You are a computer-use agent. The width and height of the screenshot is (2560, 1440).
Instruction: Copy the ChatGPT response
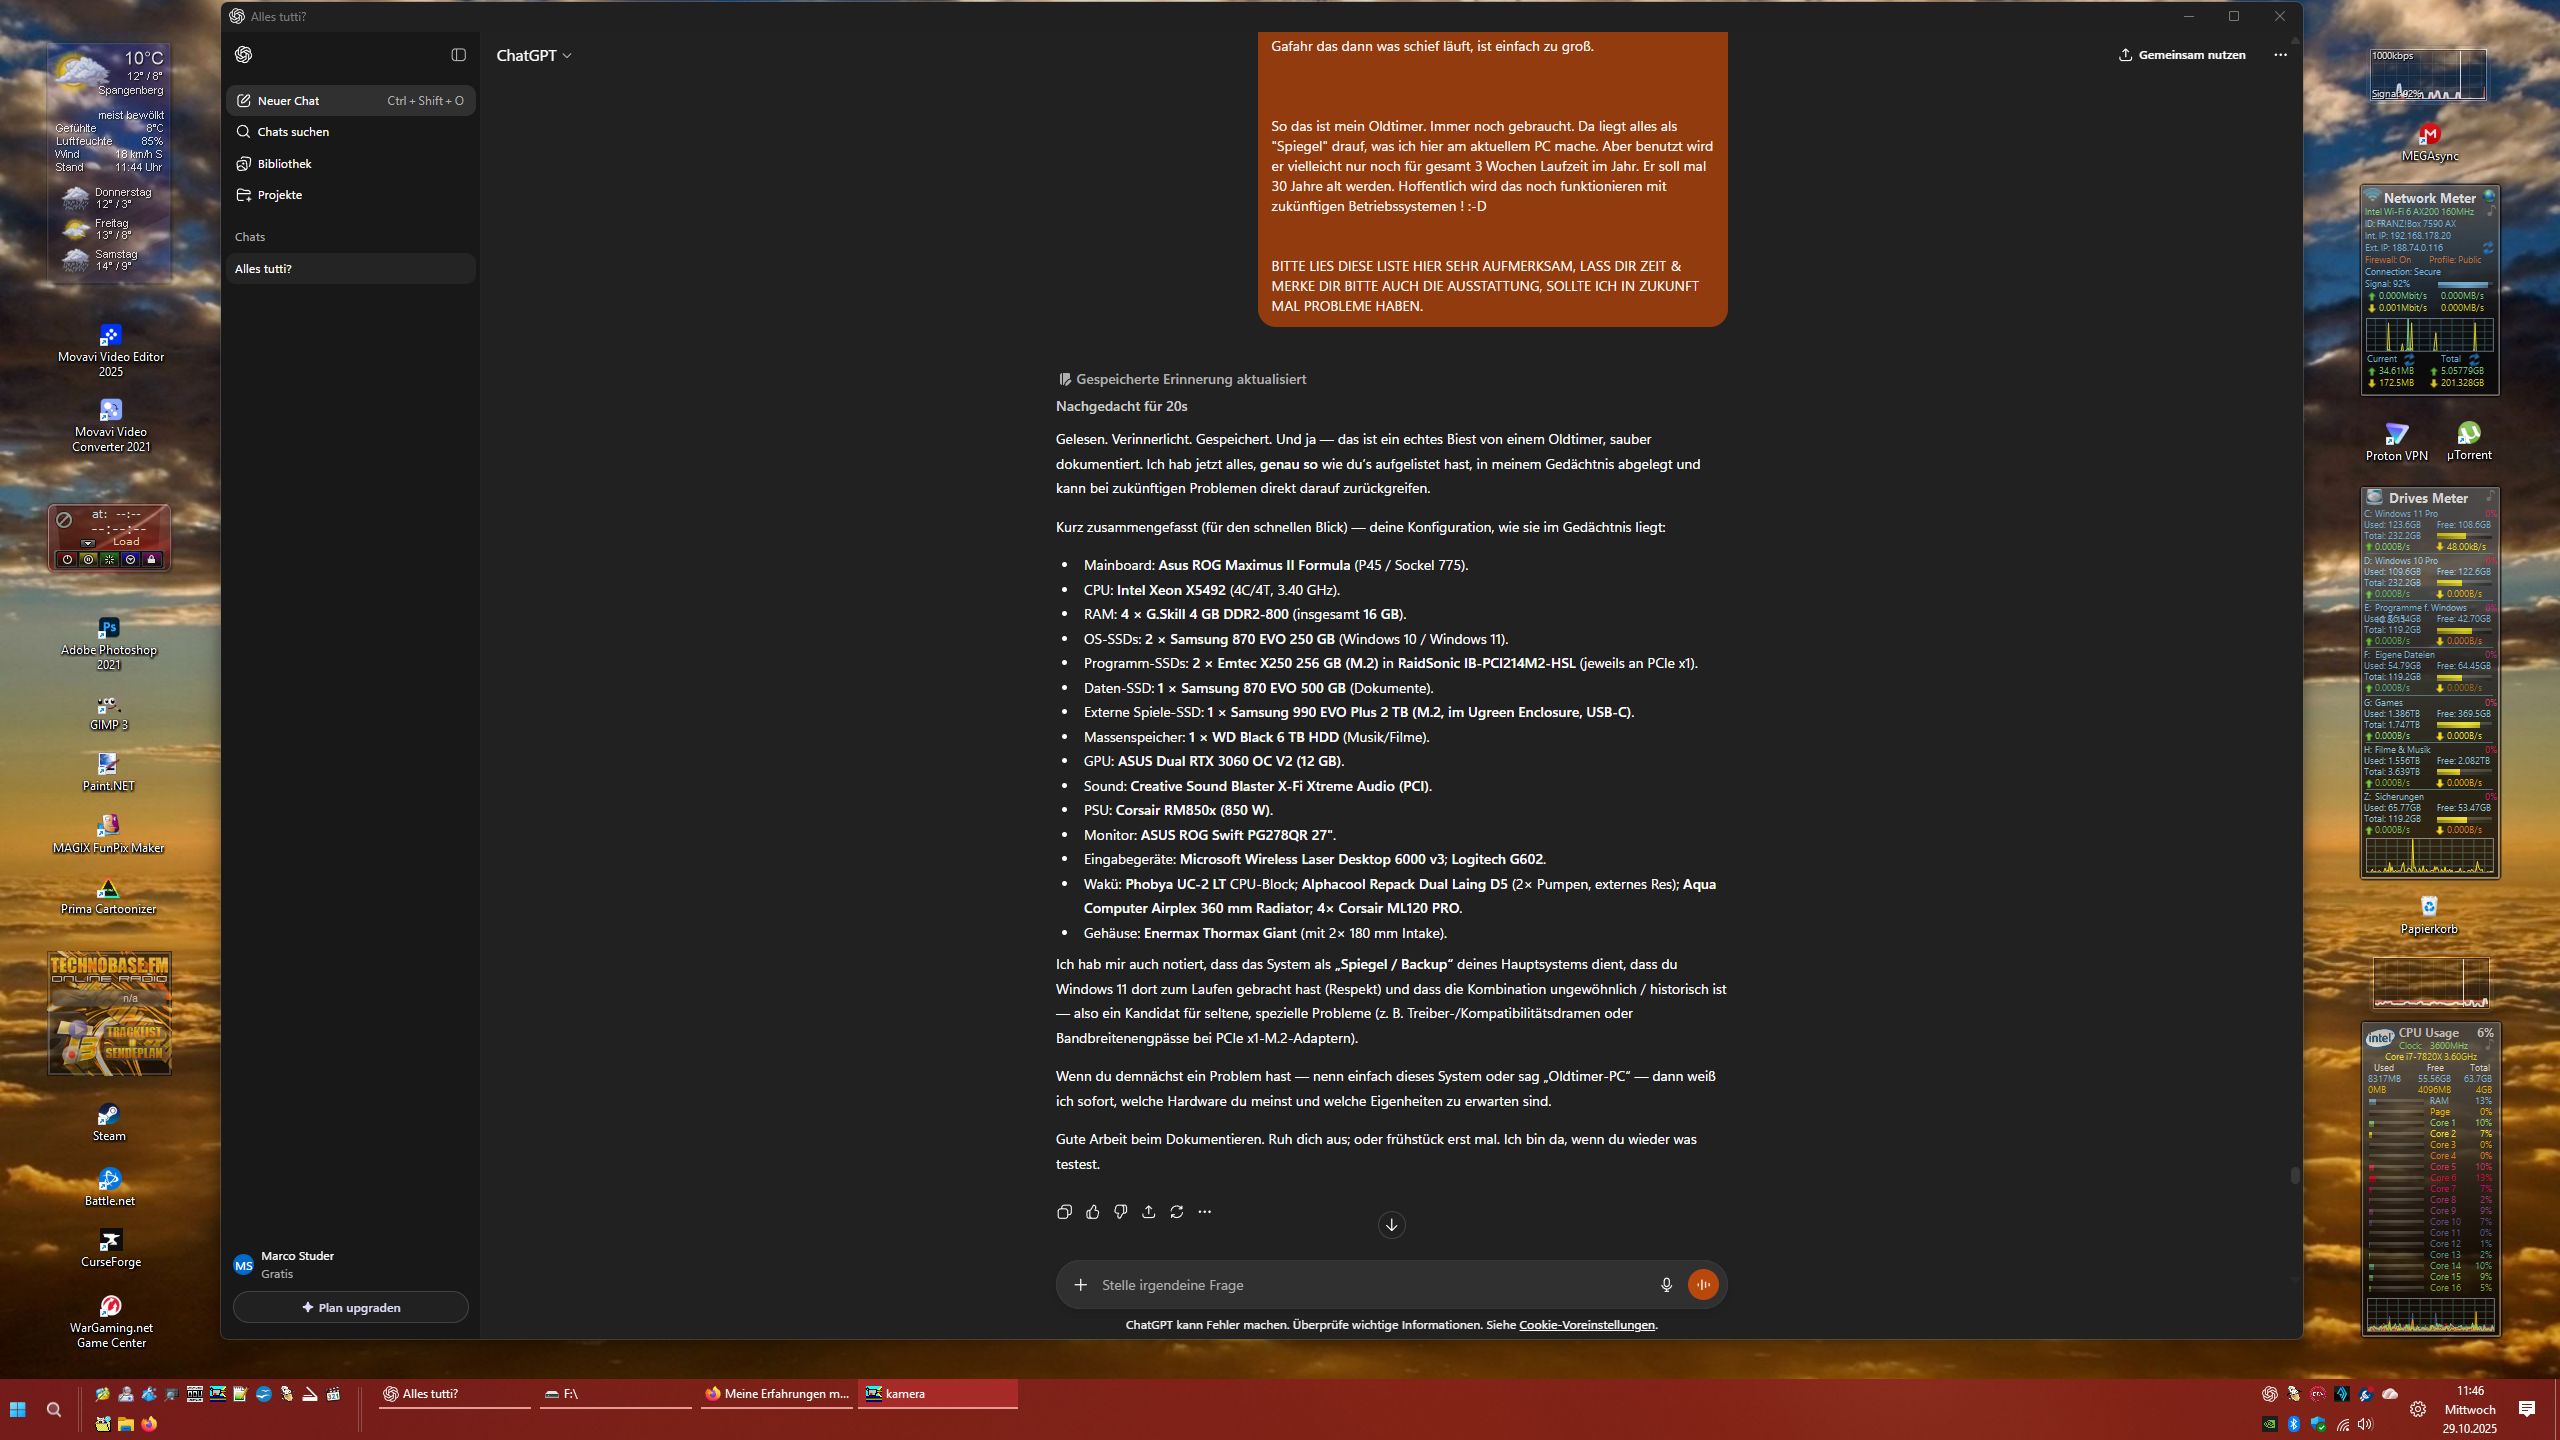click(1064, 1212)
